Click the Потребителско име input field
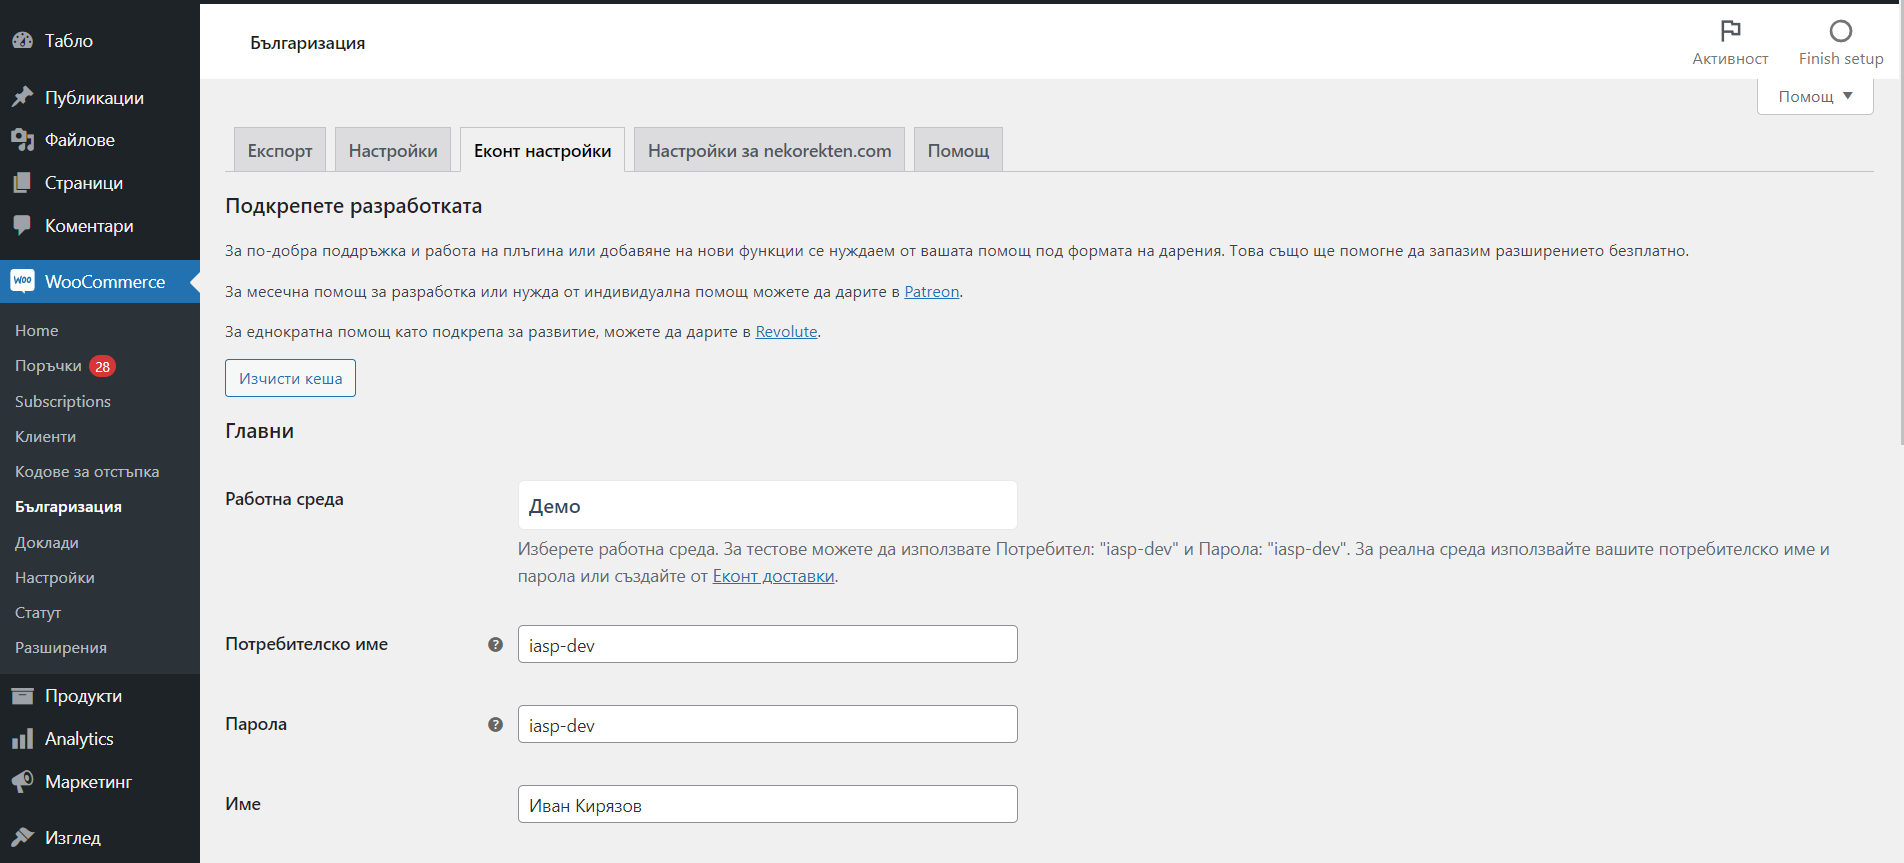The image size is (1904, 863). 767,644
